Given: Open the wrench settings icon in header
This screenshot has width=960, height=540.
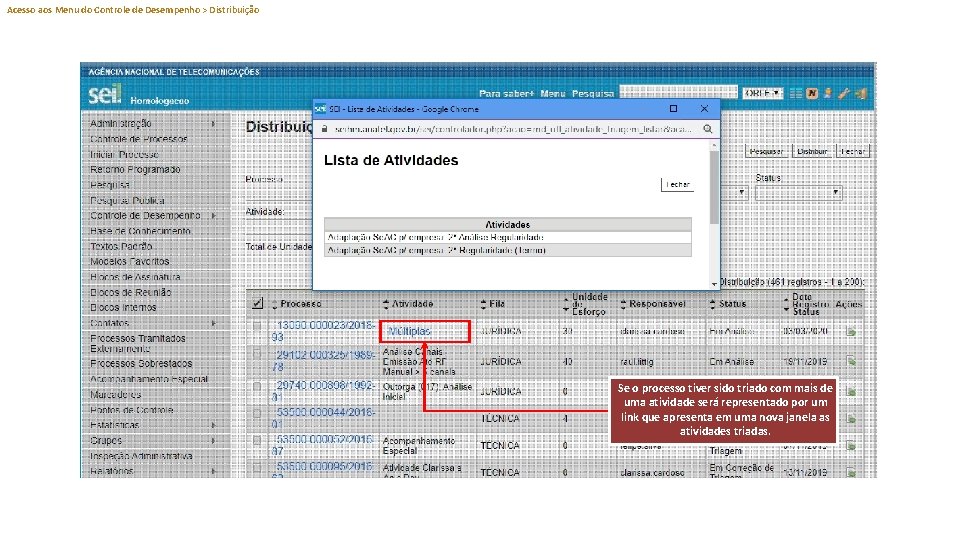Looking at the screenshot, I should [x=844, y=94].
